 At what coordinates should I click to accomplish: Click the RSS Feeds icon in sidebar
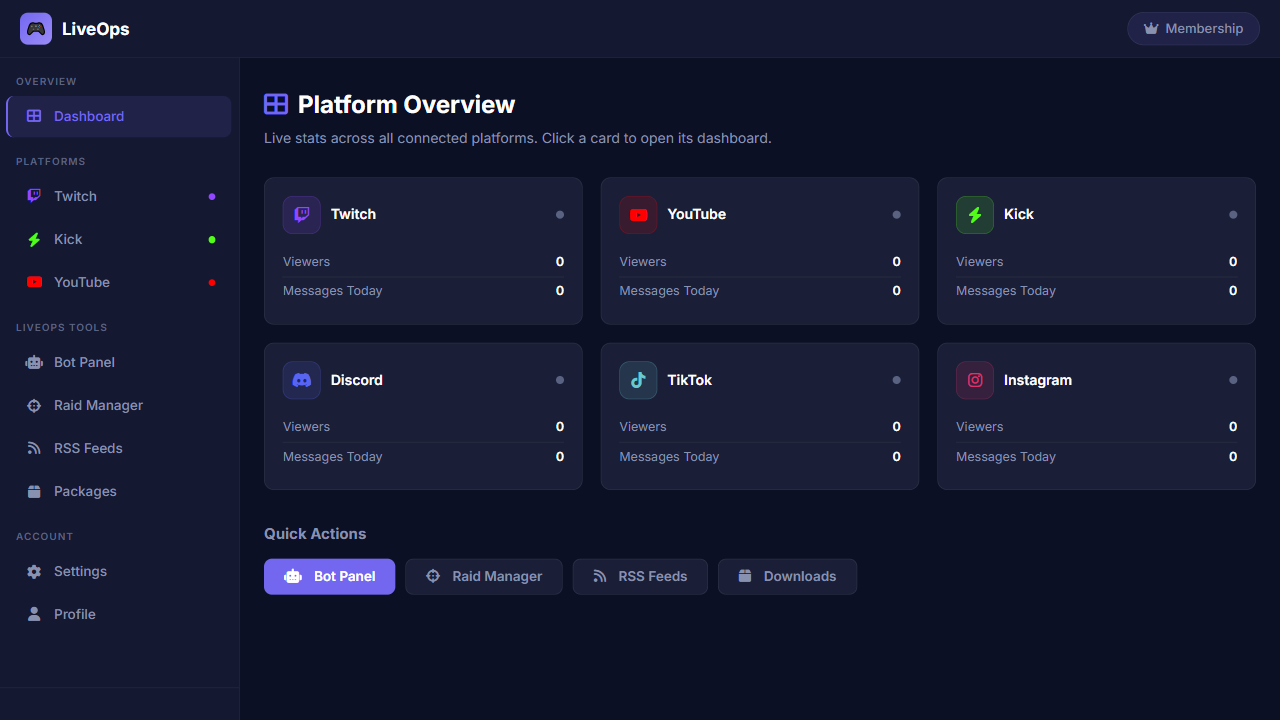coord(34,448)
